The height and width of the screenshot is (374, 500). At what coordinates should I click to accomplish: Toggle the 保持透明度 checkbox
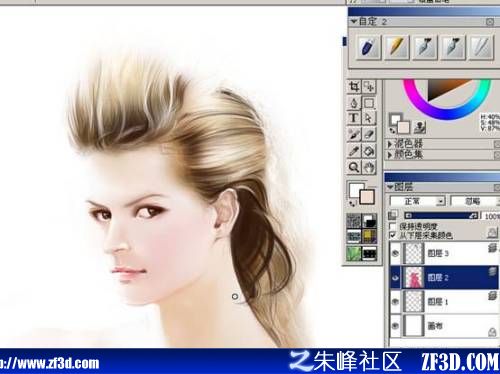coord(393,226)
